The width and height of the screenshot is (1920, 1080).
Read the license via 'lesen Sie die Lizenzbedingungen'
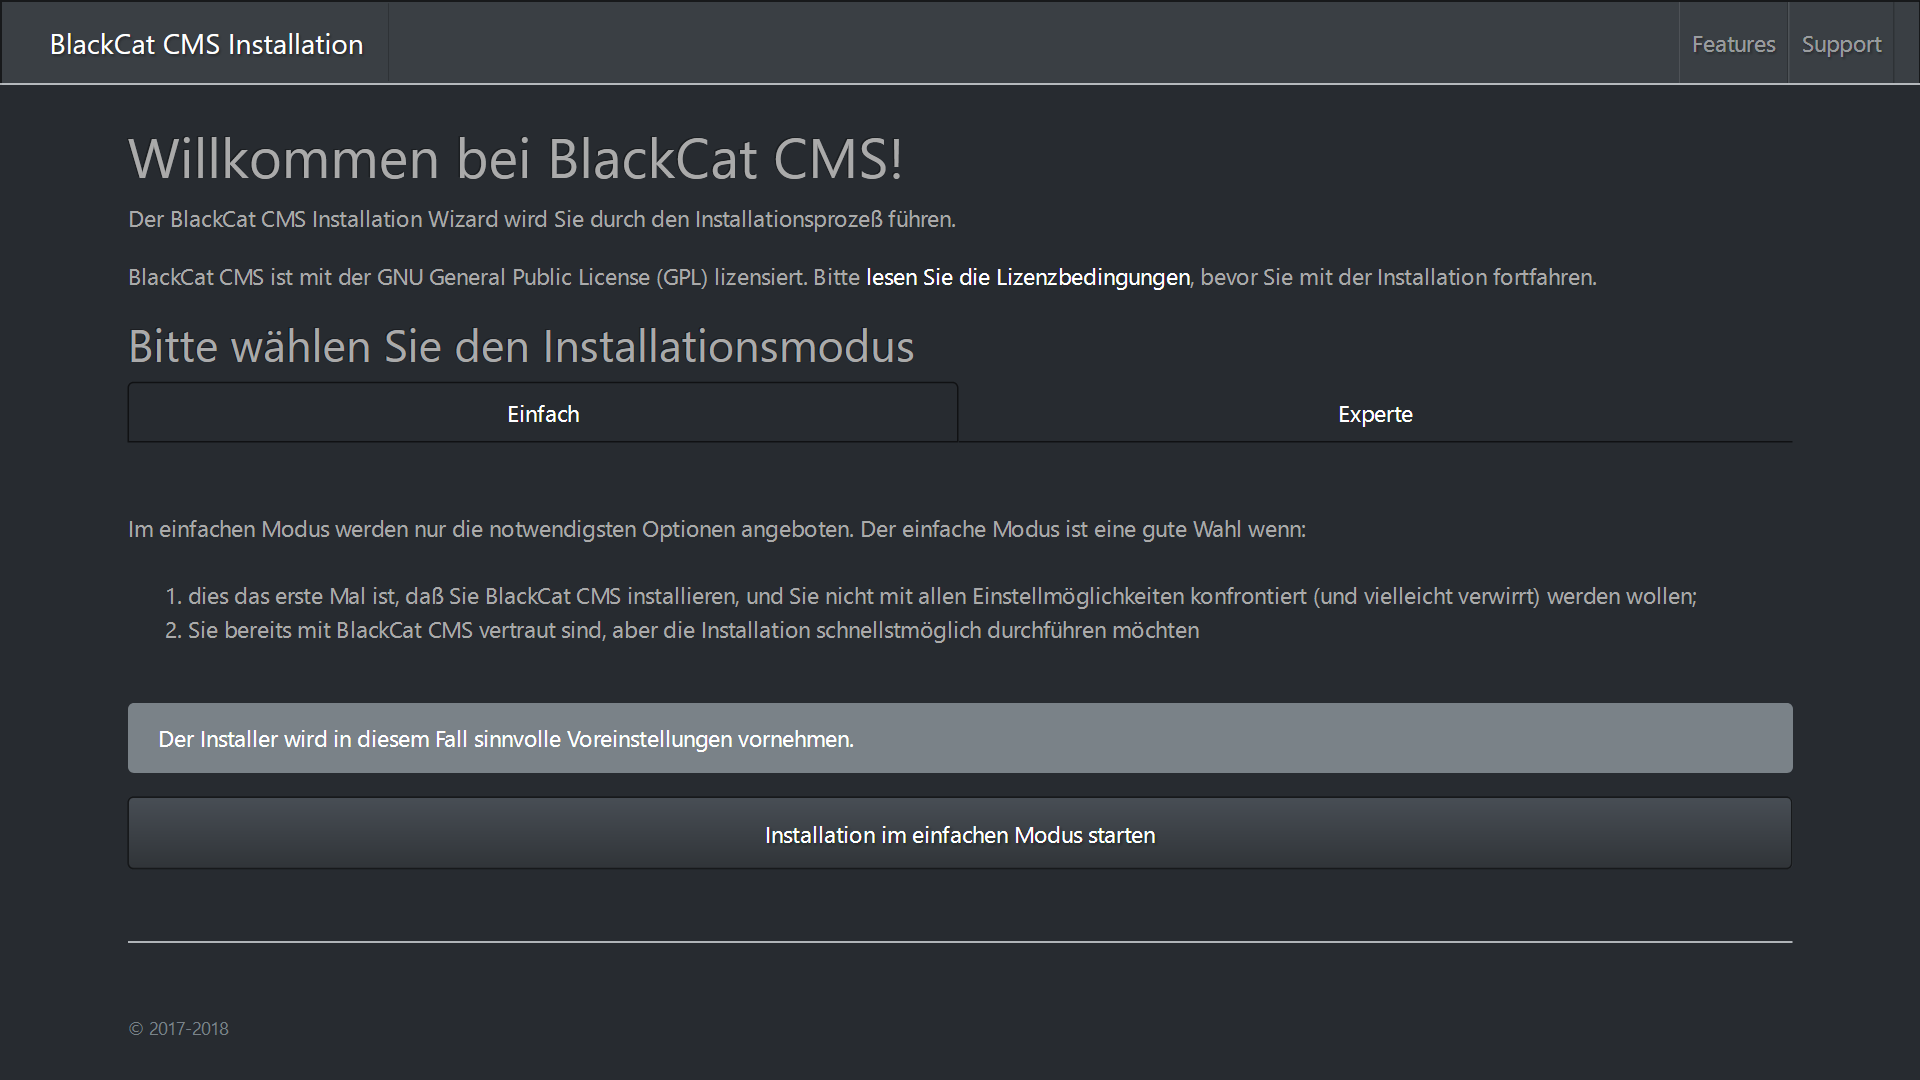click(x=1028, y=277)
